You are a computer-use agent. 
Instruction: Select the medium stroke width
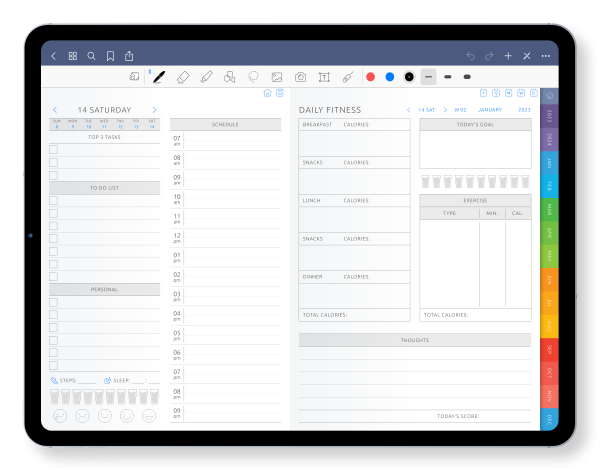448,77
